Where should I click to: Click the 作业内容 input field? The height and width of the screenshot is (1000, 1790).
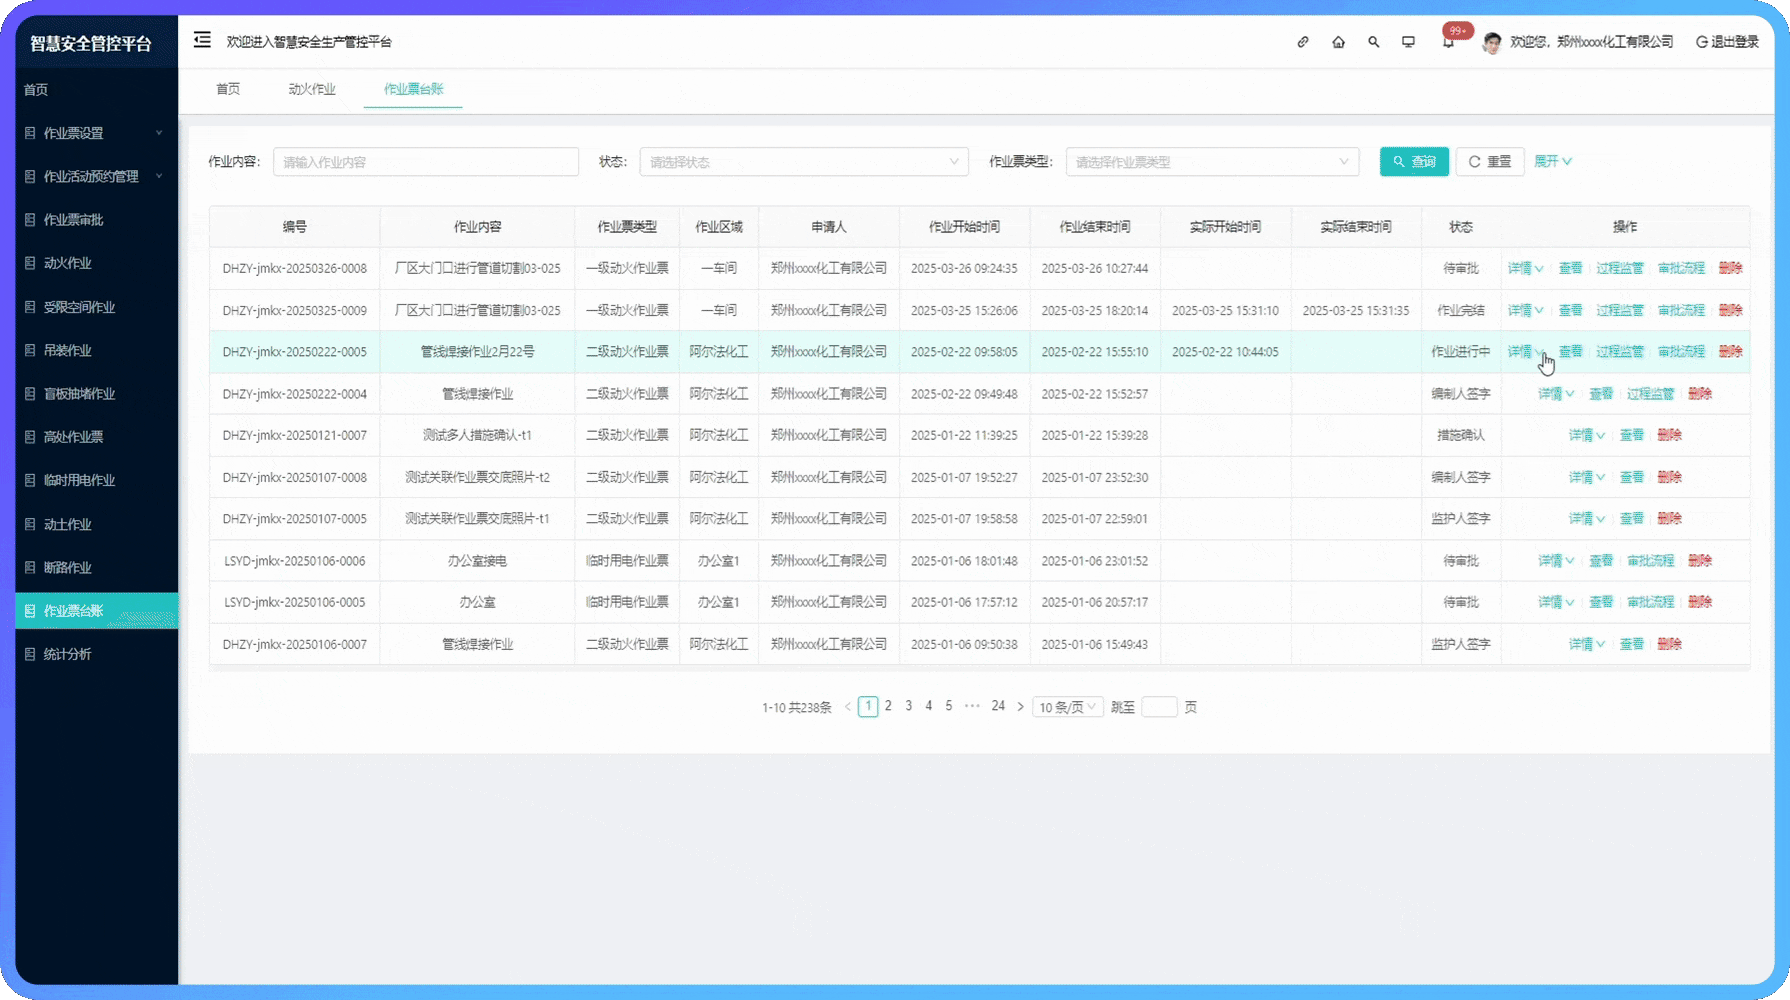426,162
